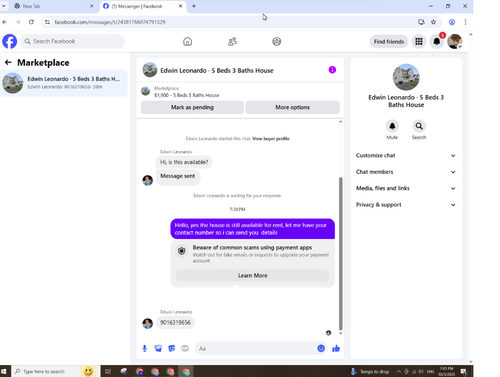Open the emoji picker in message box
Screen dimensions: 500x377
pyautogui.click(x=321, y=348)
